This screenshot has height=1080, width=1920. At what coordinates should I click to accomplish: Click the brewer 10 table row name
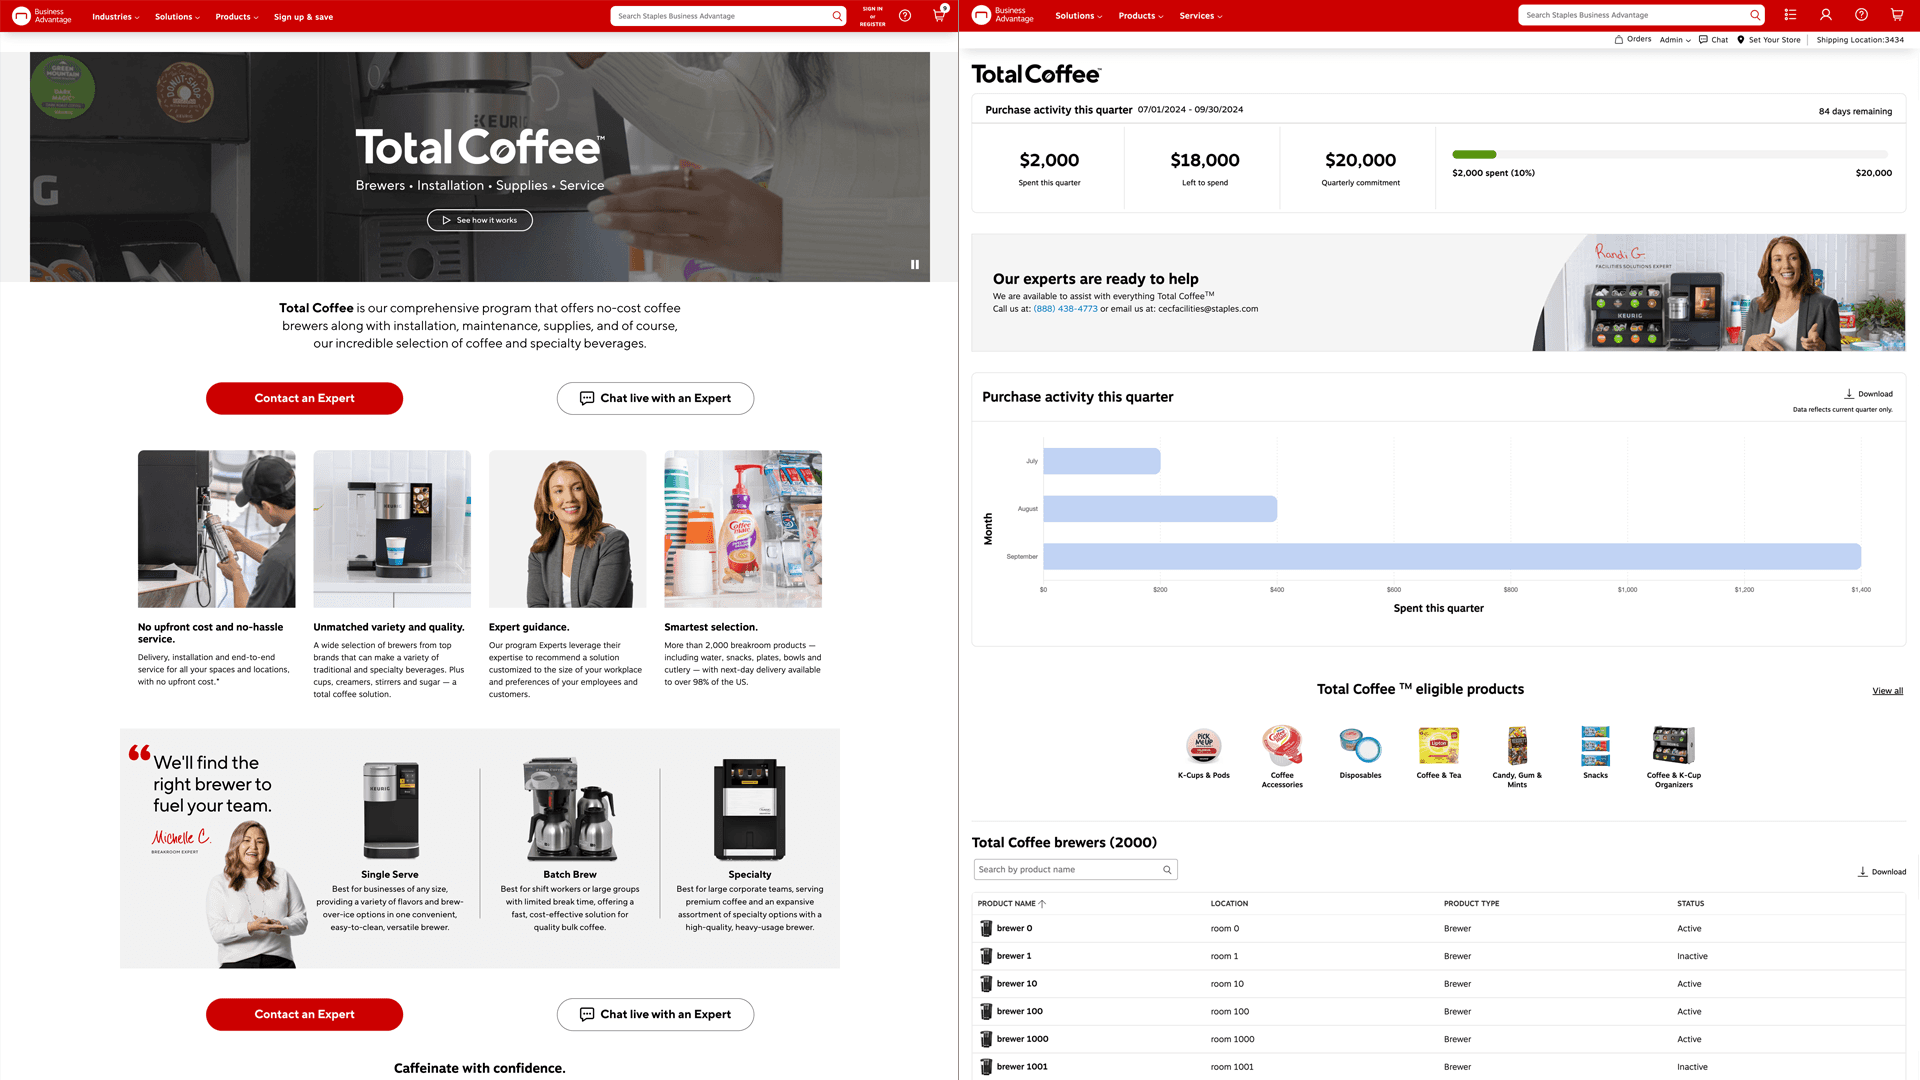1016,984
